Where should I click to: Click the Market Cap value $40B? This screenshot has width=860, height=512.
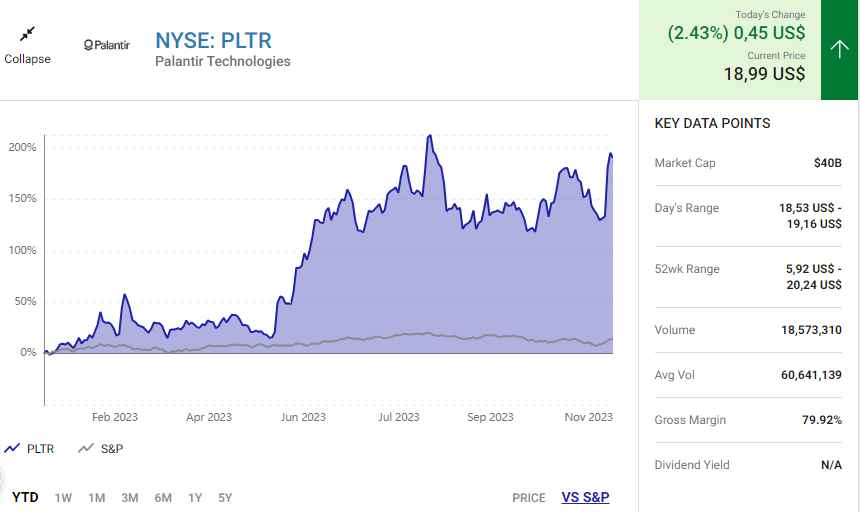[828, 163]
